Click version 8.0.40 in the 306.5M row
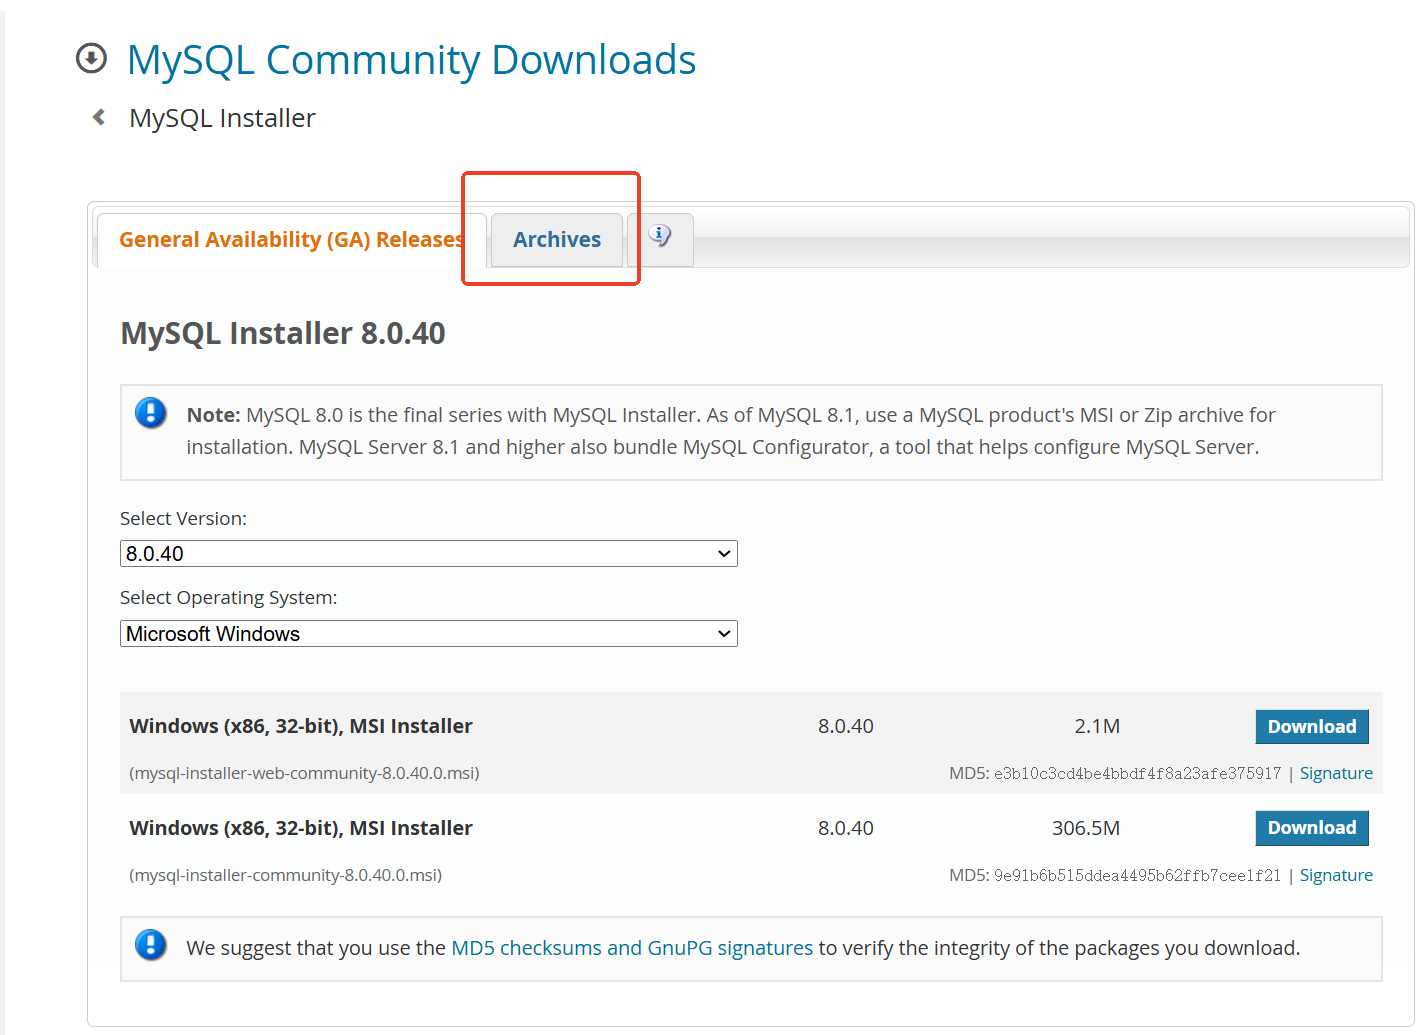 tap(846, 828)
